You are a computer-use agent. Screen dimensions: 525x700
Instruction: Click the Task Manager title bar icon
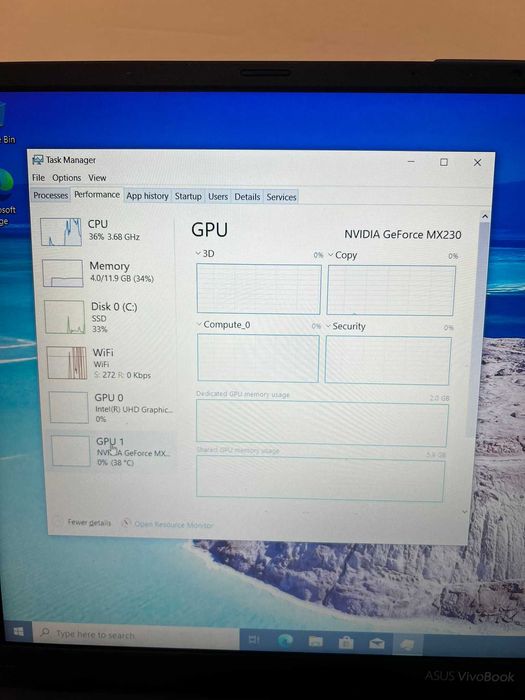point(38,160)
